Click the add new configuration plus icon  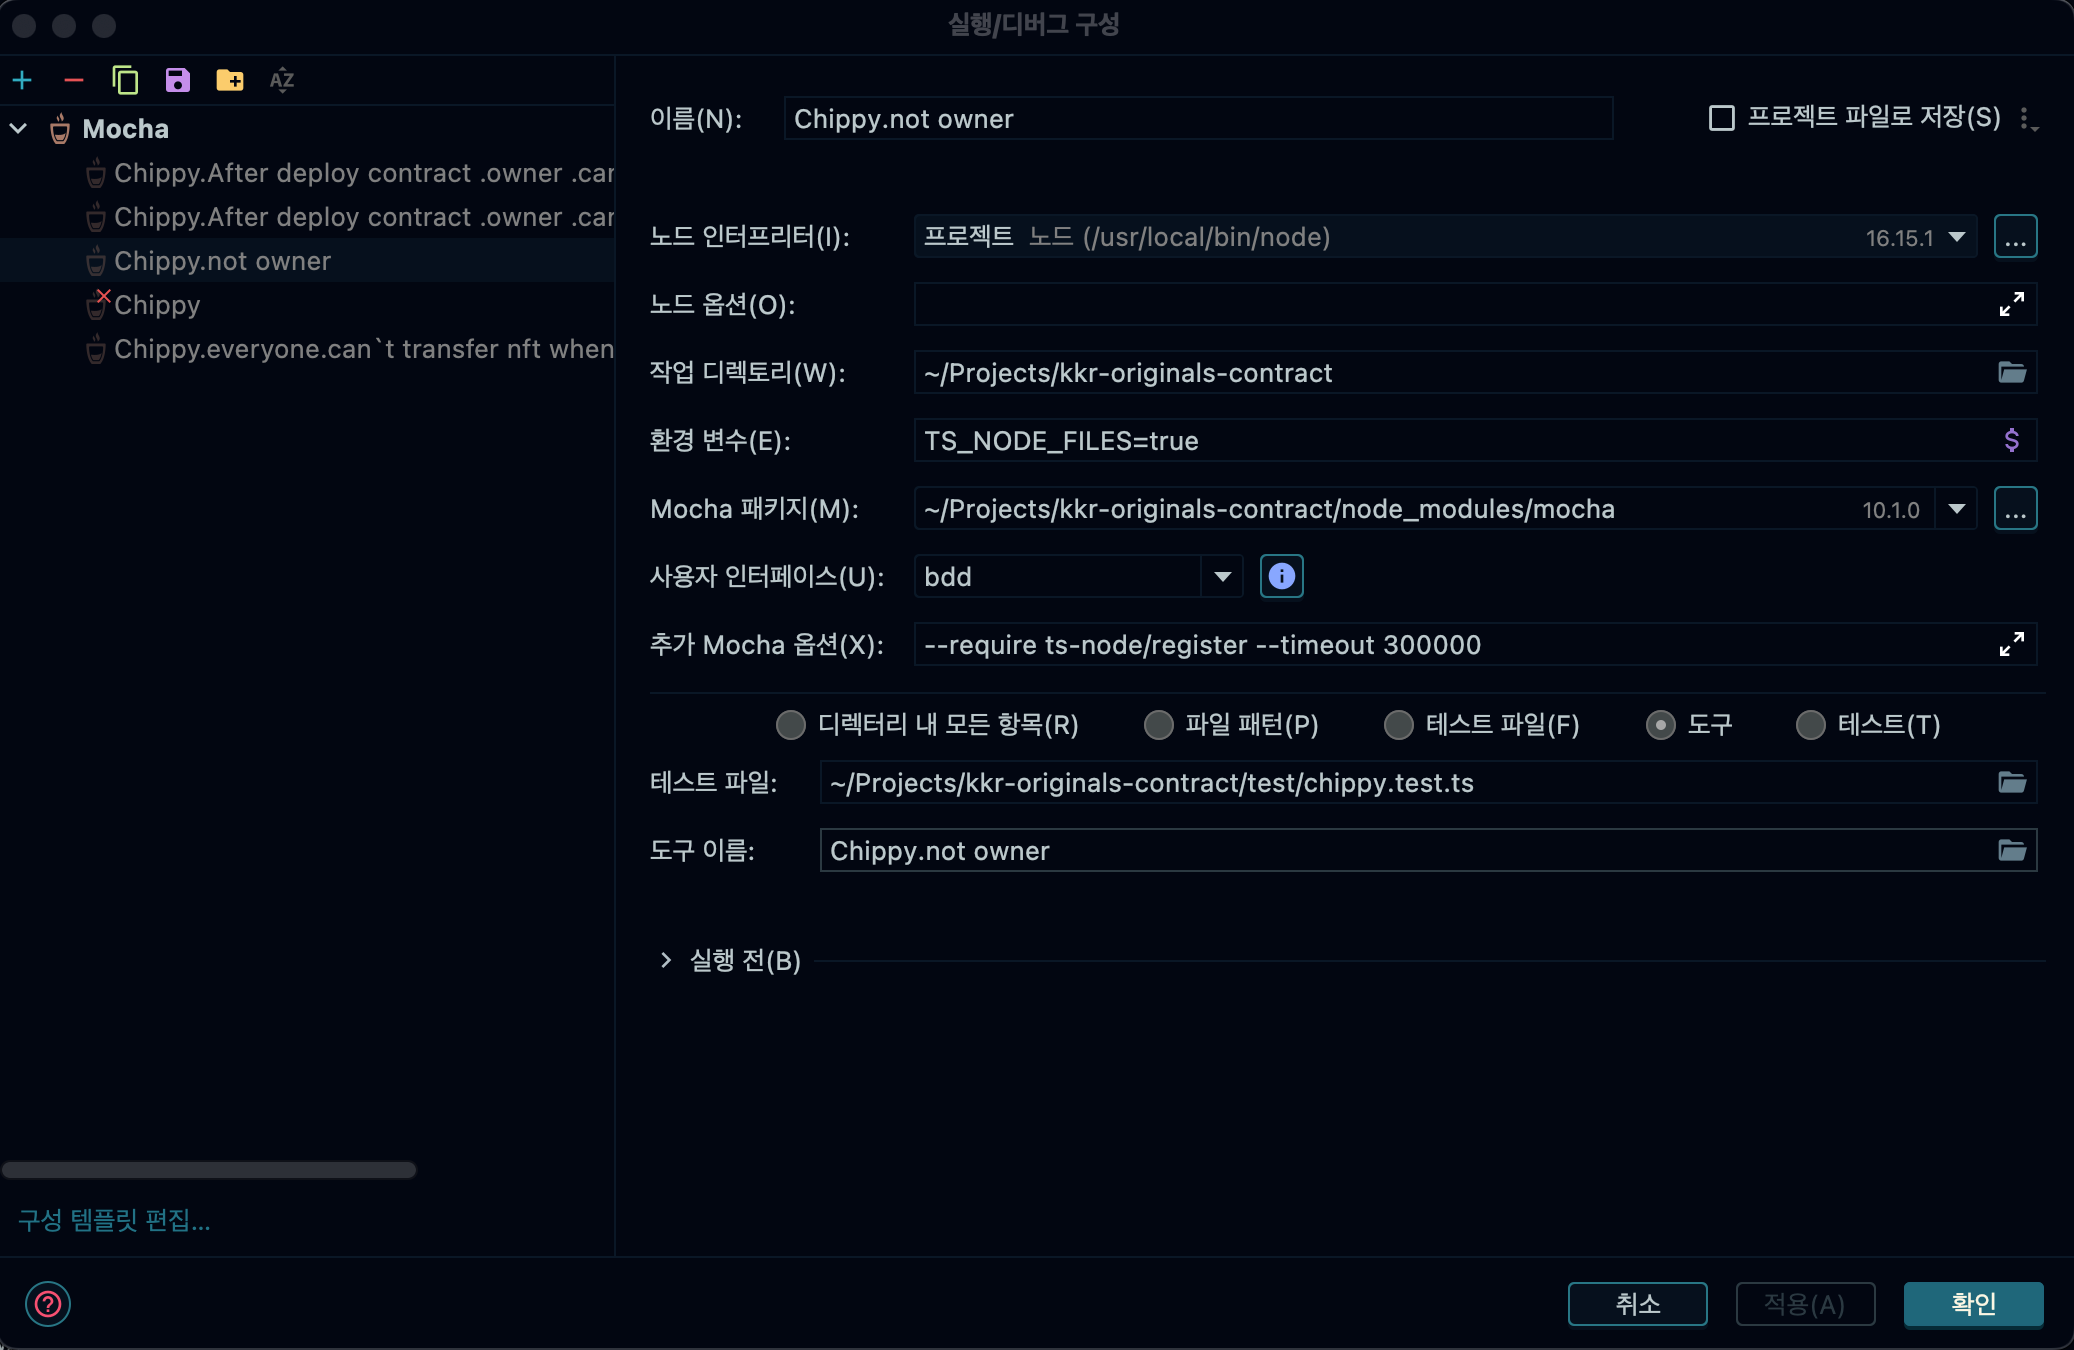click(x=23, y=80)
